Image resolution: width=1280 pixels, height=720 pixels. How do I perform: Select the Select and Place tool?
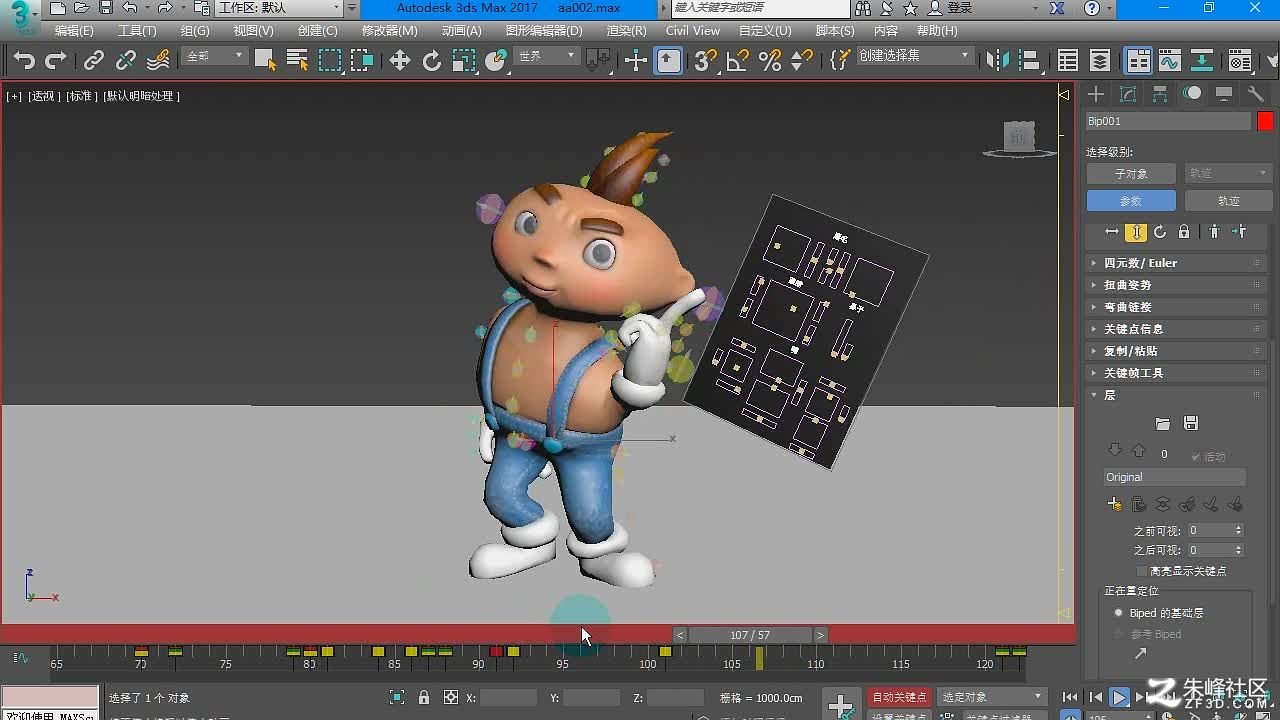pyautogui.click(x=496, y=61)
